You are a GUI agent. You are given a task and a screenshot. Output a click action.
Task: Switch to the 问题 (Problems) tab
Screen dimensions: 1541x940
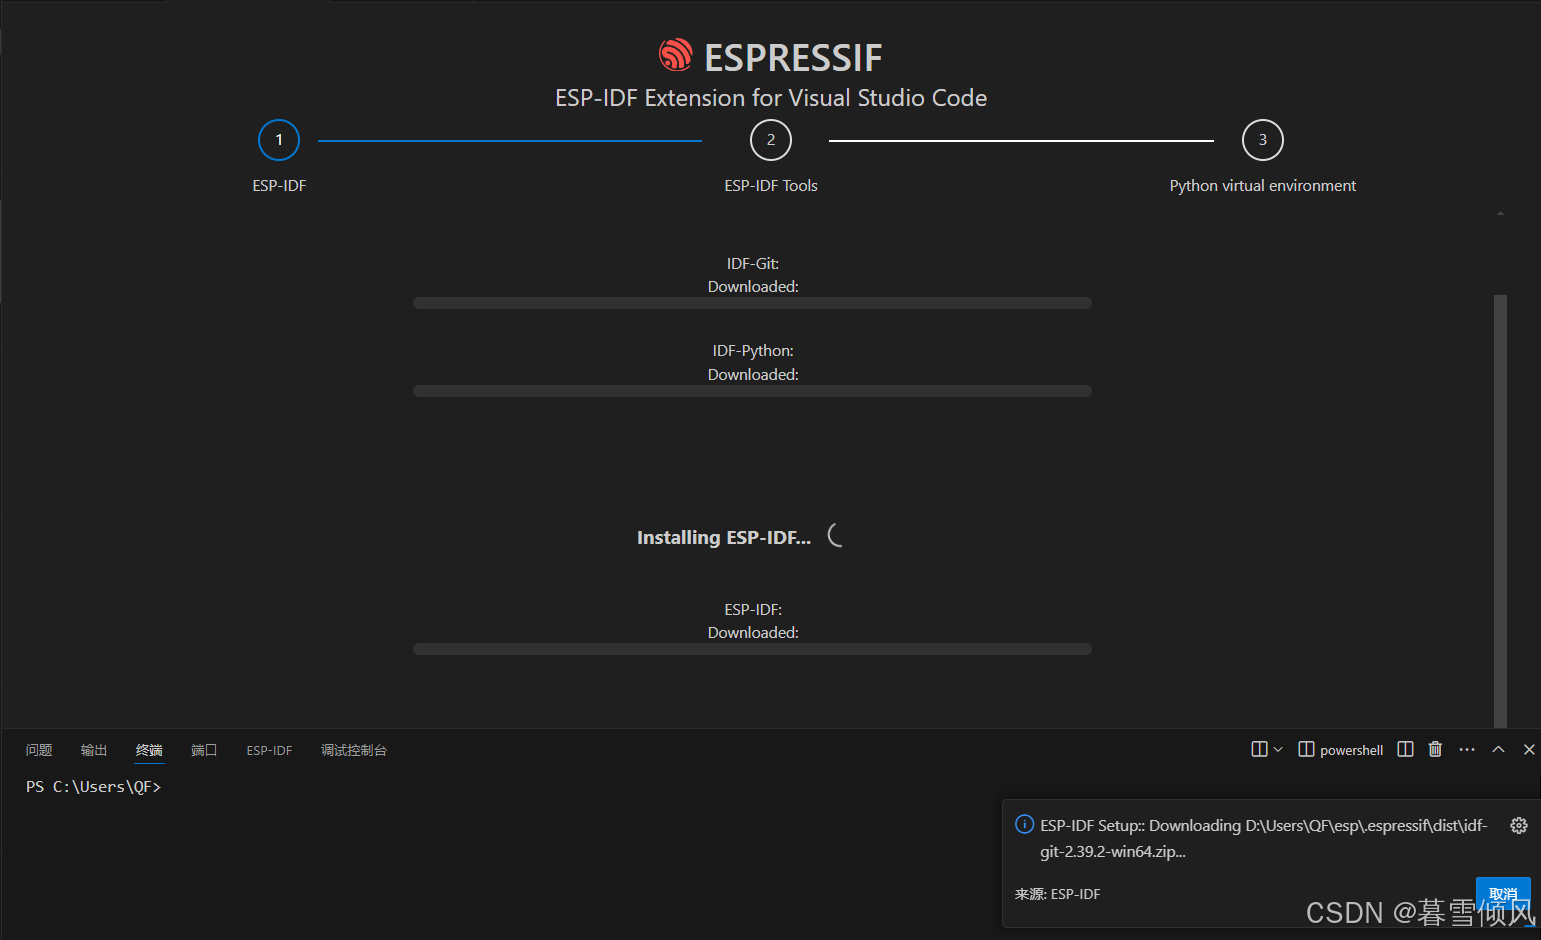(39, 750)
